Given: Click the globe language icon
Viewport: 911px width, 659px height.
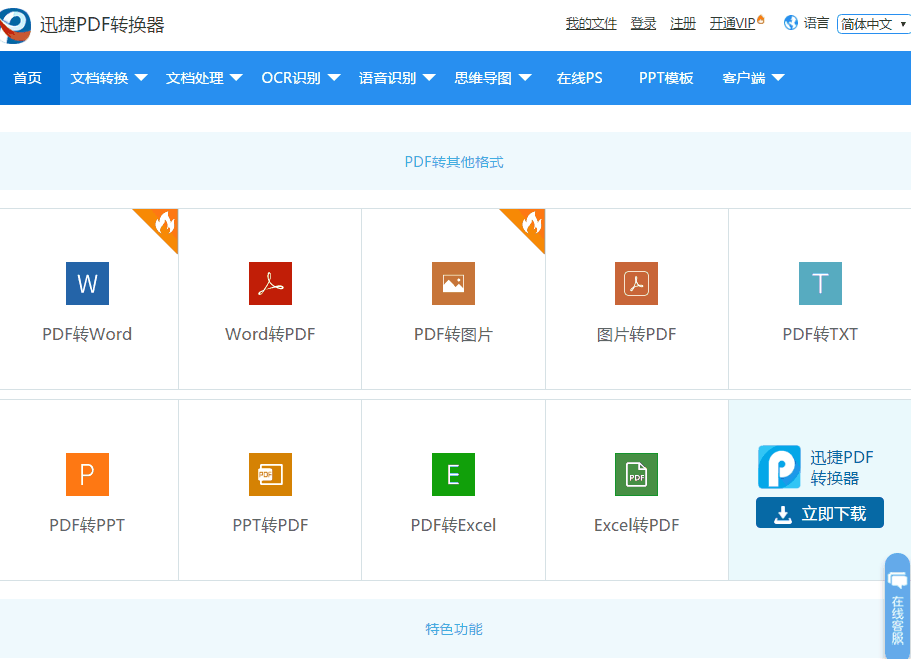Looking at the screenshot, I should point(790,23).
